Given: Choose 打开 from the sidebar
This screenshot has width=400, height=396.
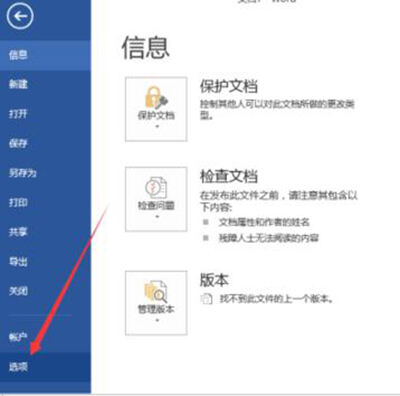Looking at the screenshot, I should (x=45, y=114).
